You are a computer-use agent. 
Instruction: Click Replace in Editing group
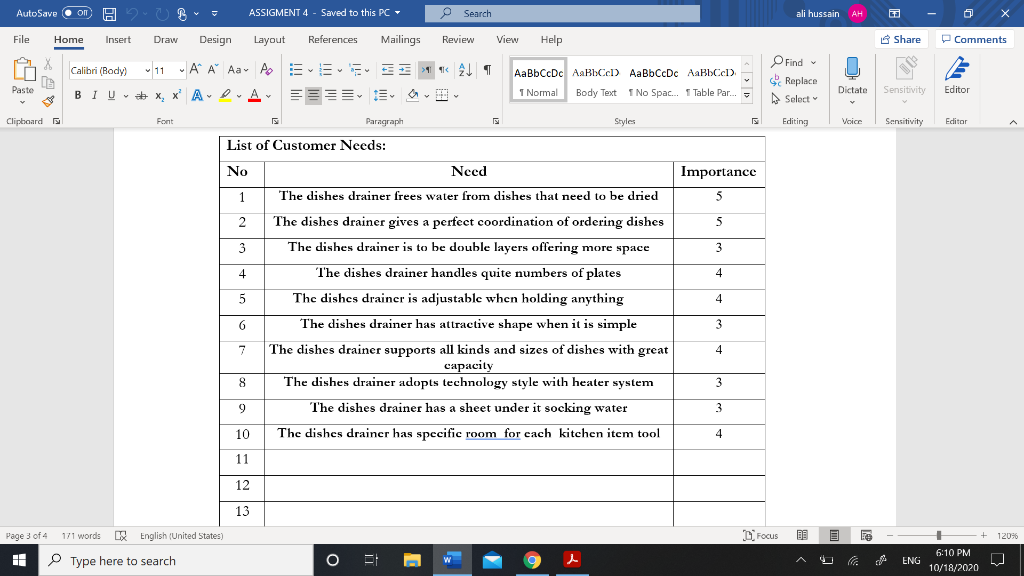793,81
